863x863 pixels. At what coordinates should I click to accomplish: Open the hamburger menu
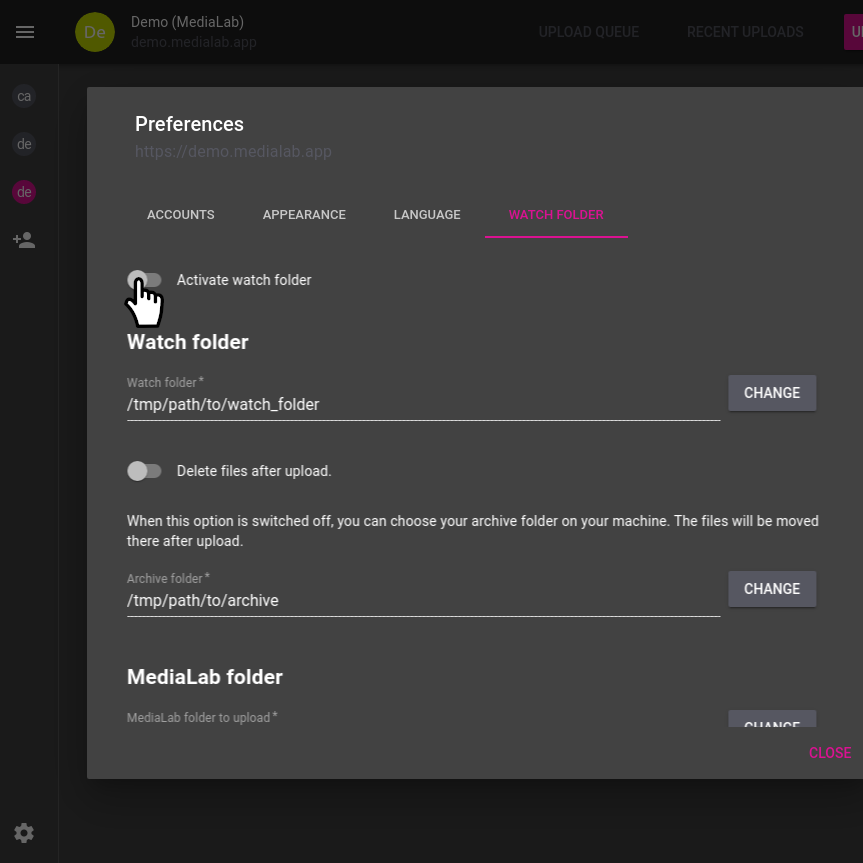coord(25,32)
